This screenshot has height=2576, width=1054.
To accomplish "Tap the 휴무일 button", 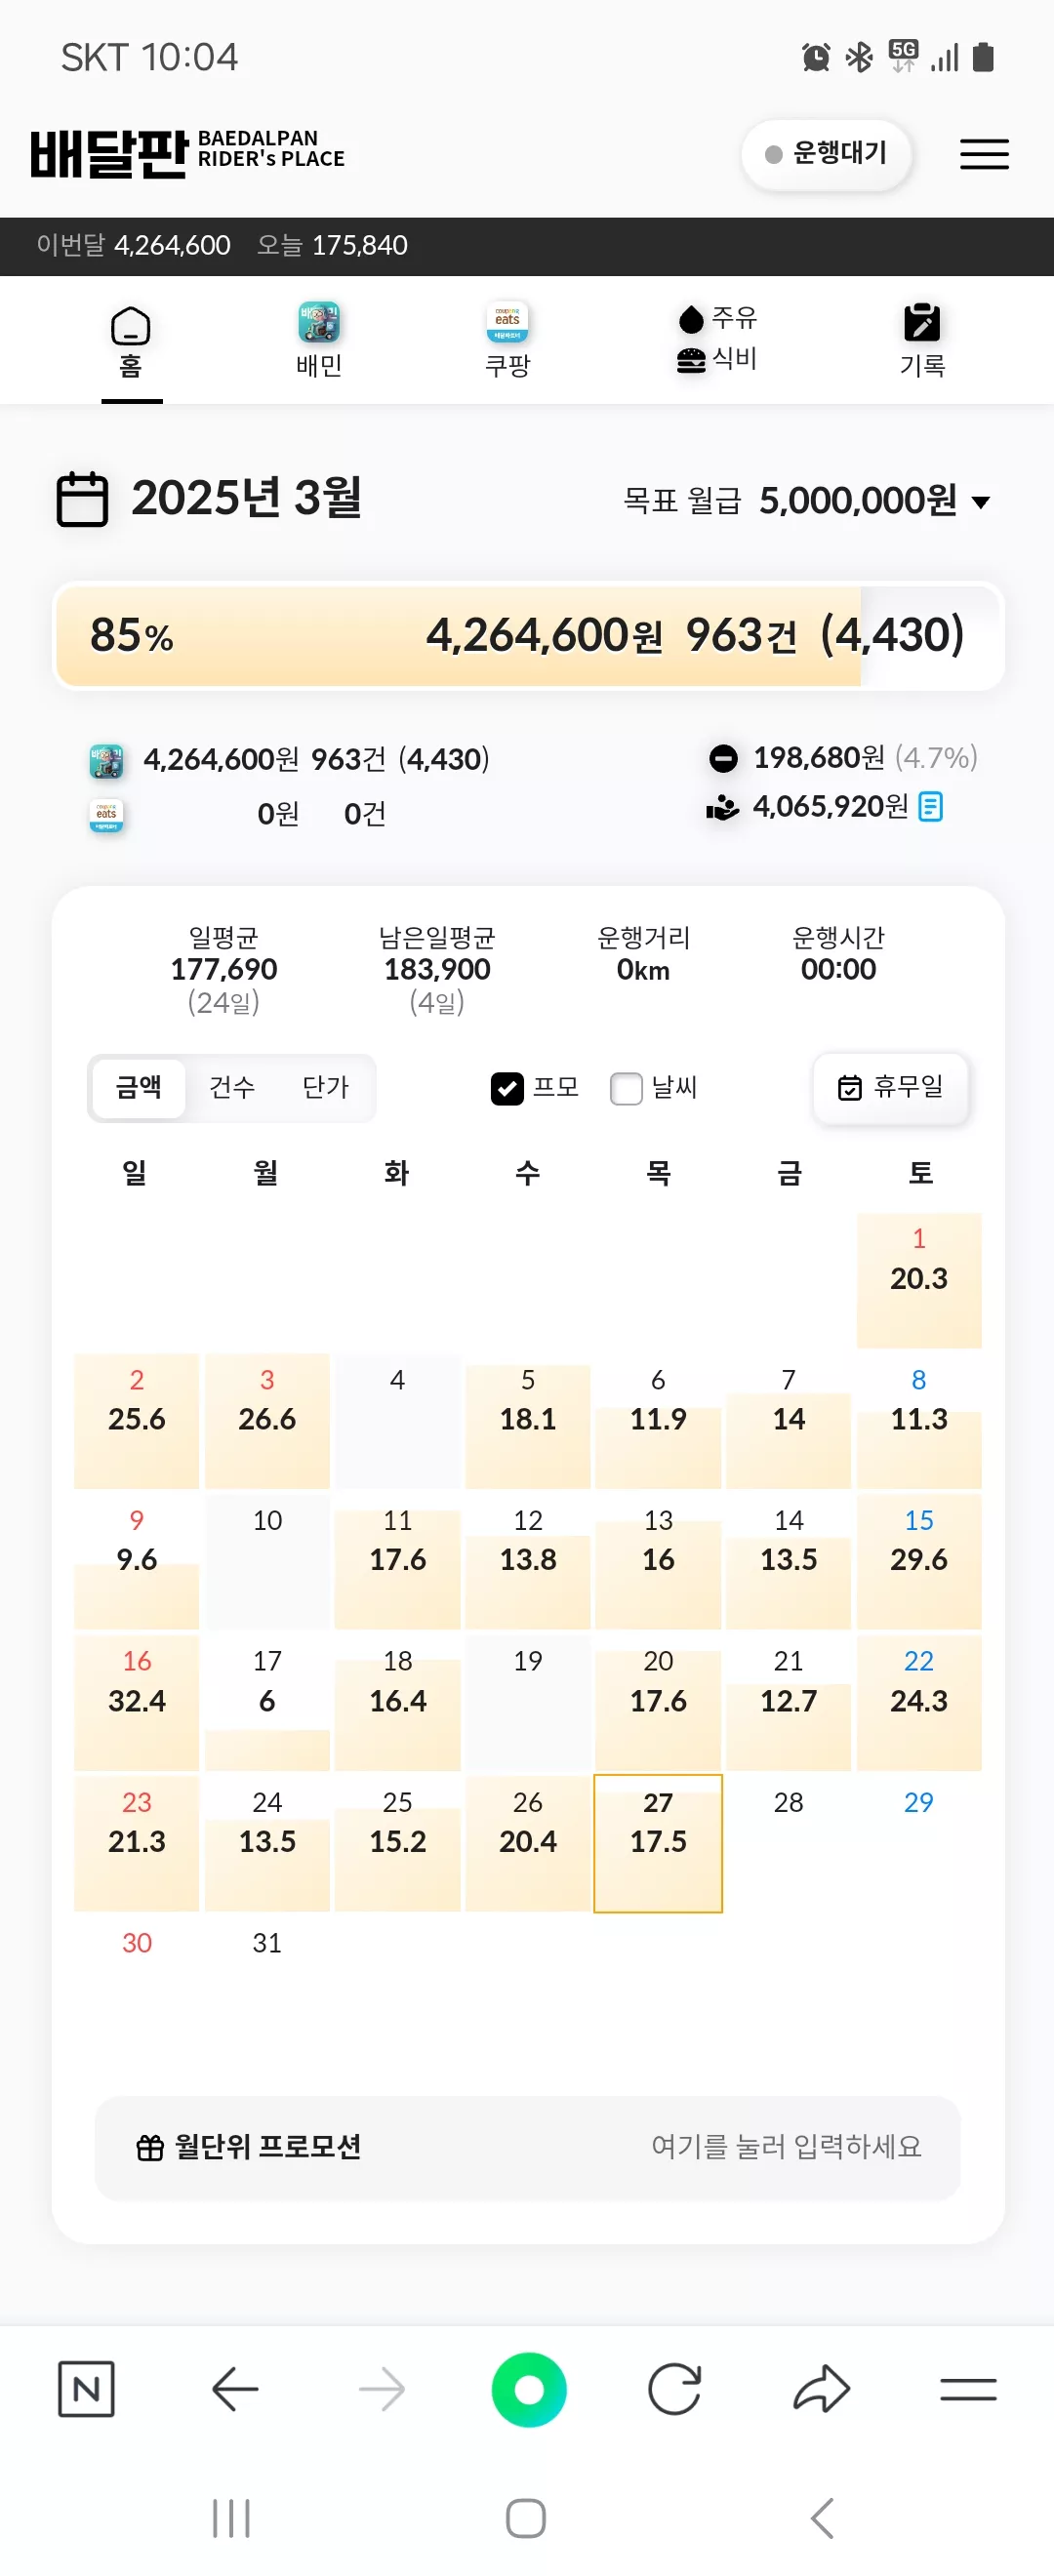I will tap(890, 1087).
